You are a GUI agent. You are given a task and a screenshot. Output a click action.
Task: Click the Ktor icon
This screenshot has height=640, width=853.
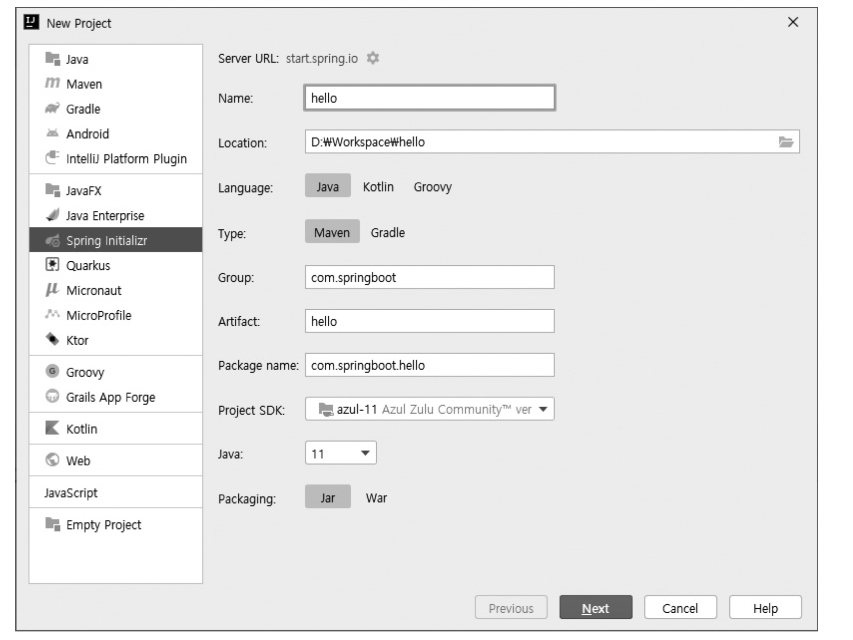click(x=52, y=339)
